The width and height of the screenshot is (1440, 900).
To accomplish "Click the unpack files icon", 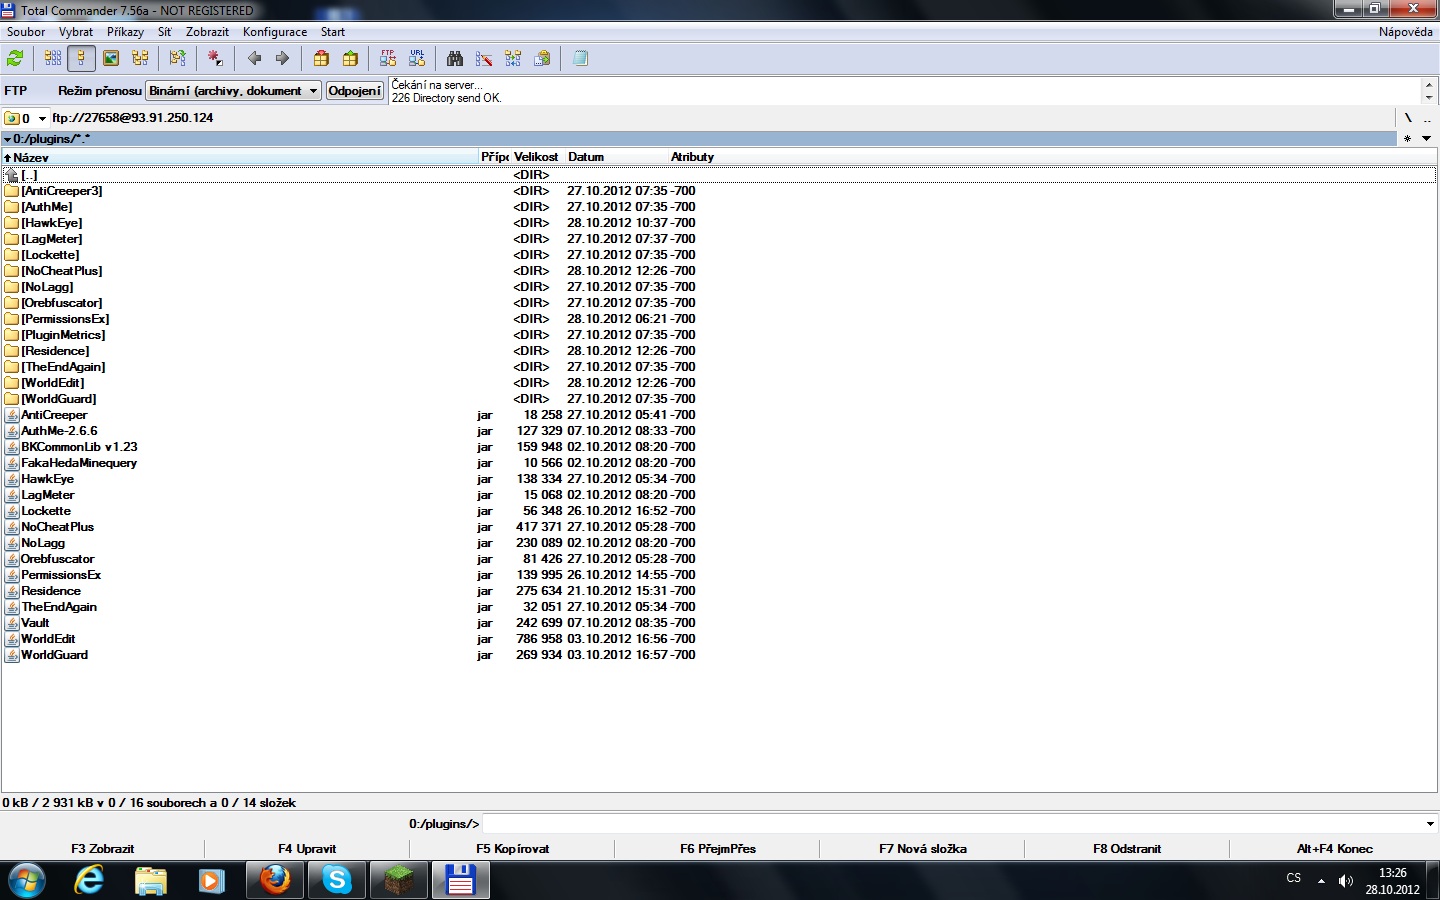I will coord(350,59).
